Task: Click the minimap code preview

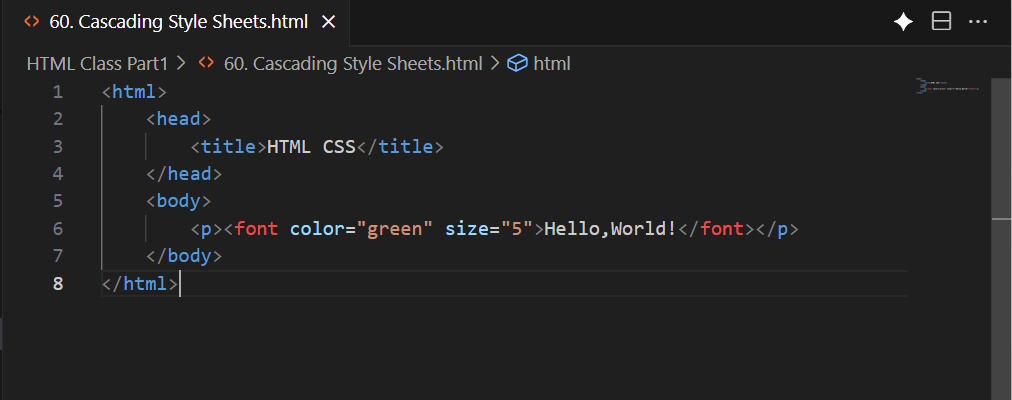Action: 947,87
